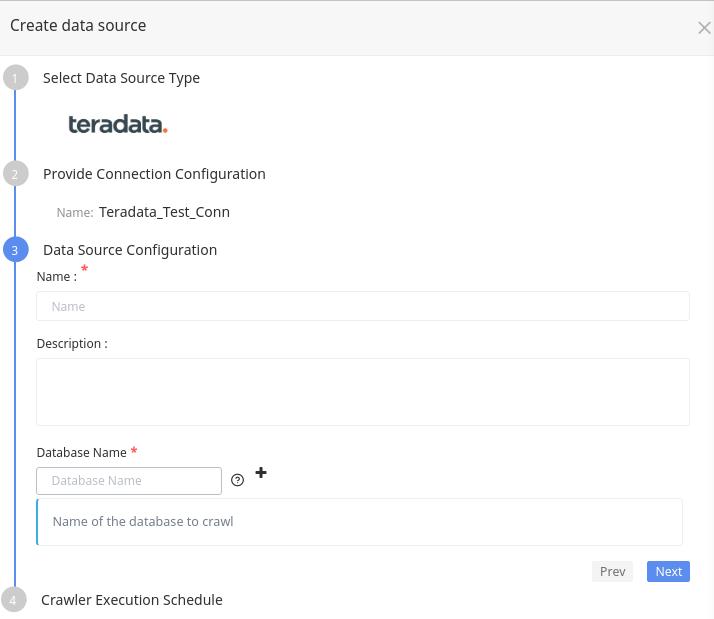714x619 pixels.
Task: Click the Database Name input box
Action: point(129,481)
